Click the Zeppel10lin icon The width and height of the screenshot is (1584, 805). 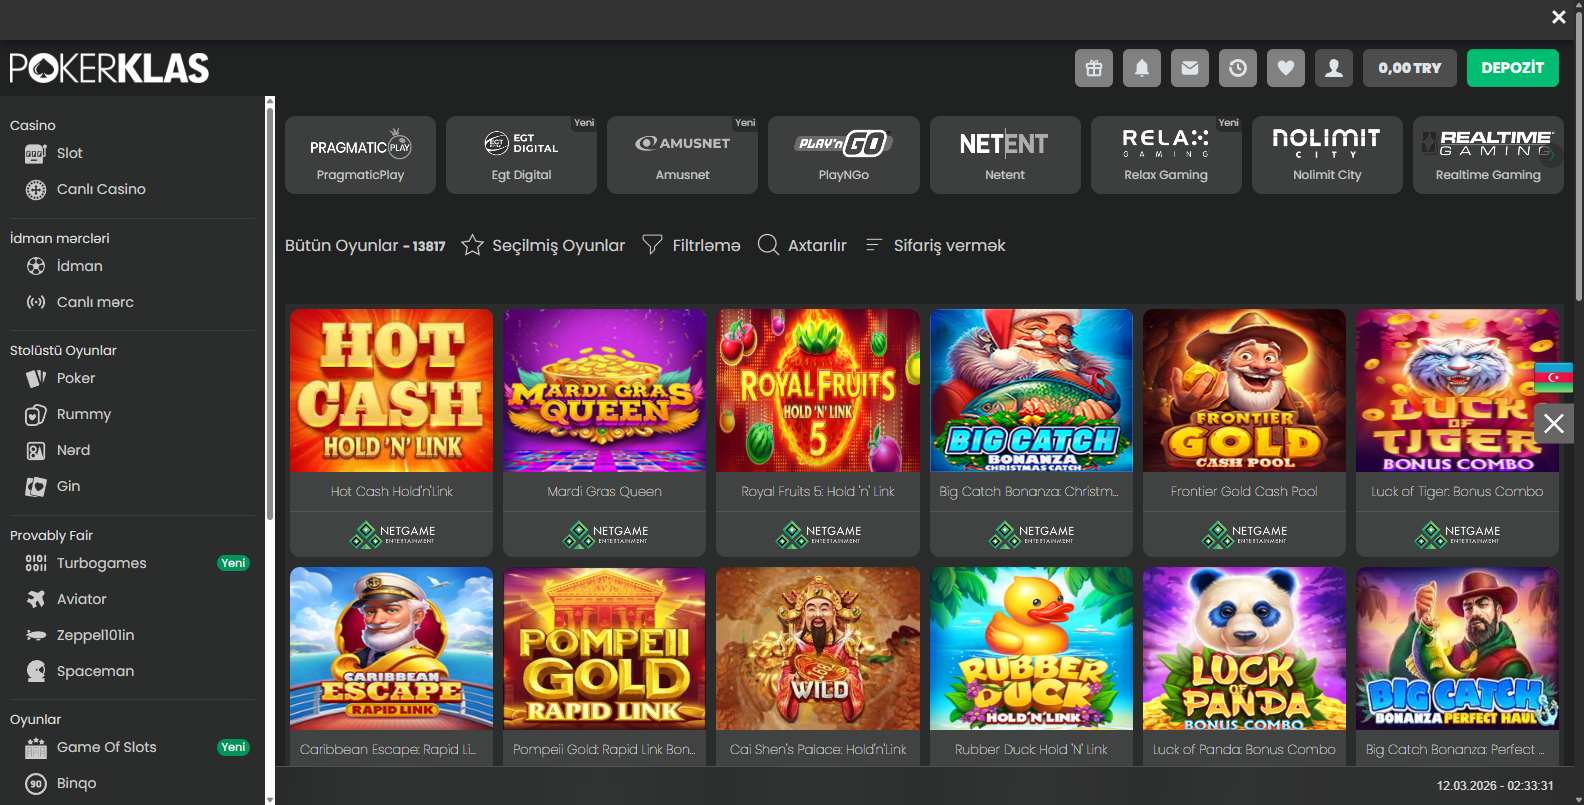(36, 635)
